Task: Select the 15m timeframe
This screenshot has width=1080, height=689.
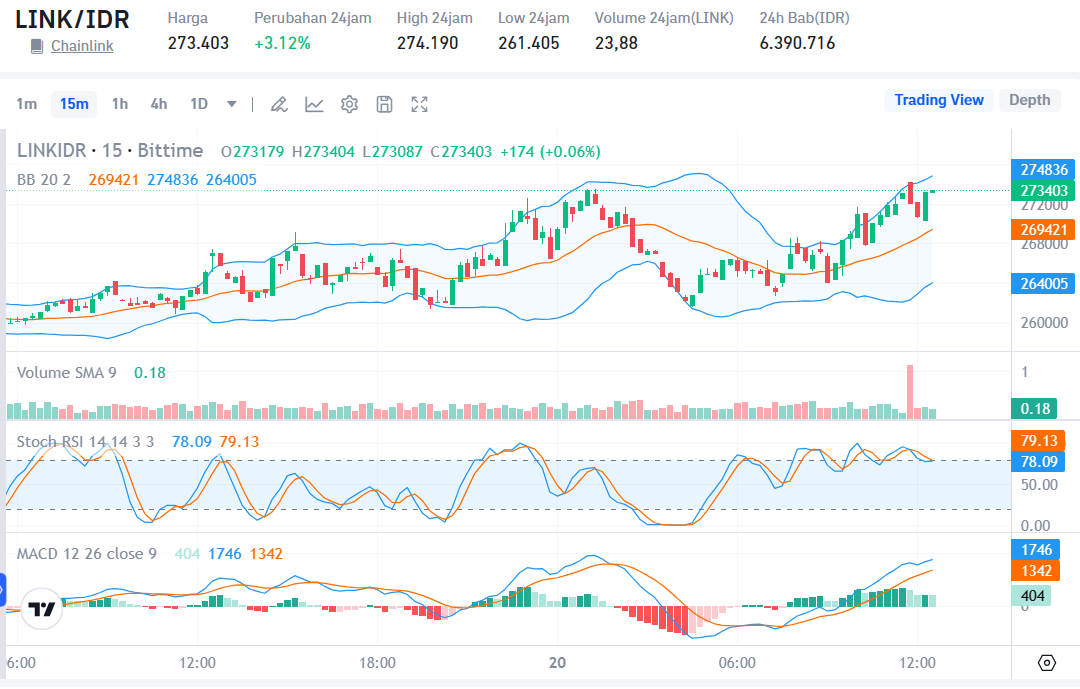Action: 74,104
